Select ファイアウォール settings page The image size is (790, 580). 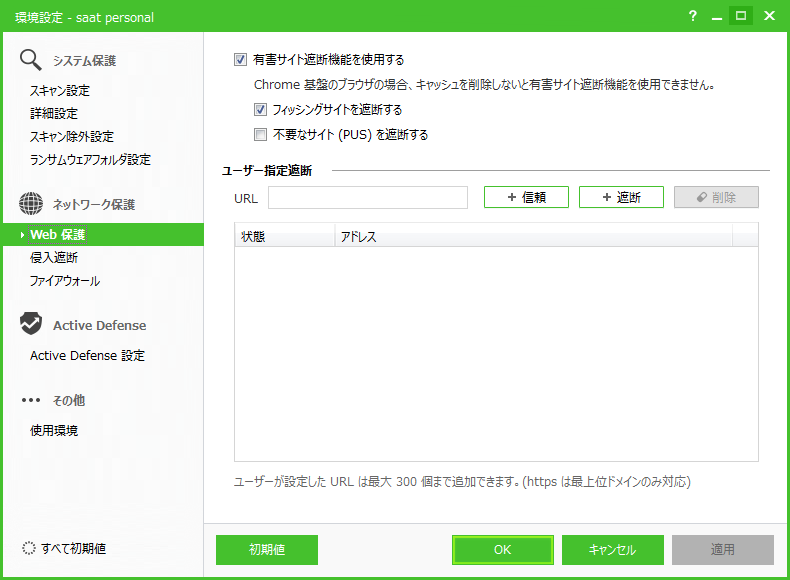65,281
